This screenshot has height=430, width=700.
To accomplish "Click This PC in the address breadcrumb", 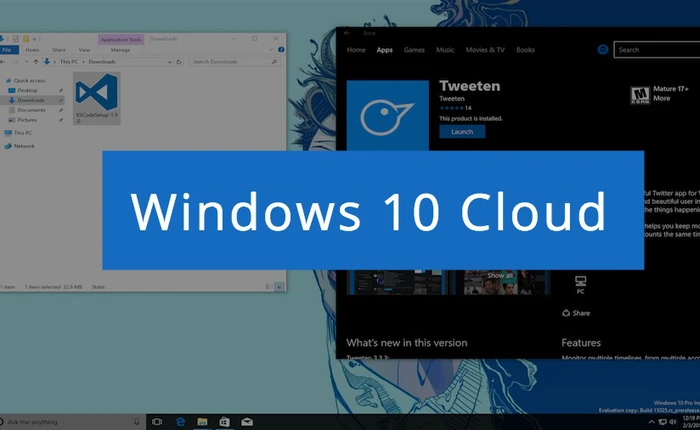I will point(69,62).
